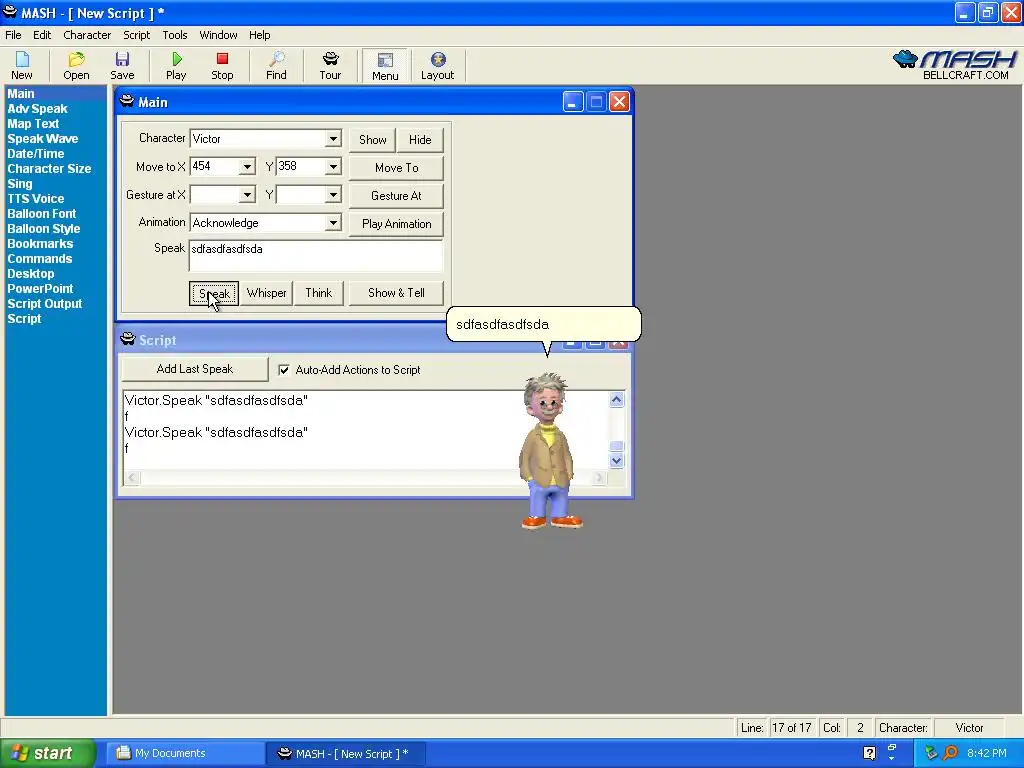Open the File menu
1024x768 pixels.
click(x=13, y=35)
